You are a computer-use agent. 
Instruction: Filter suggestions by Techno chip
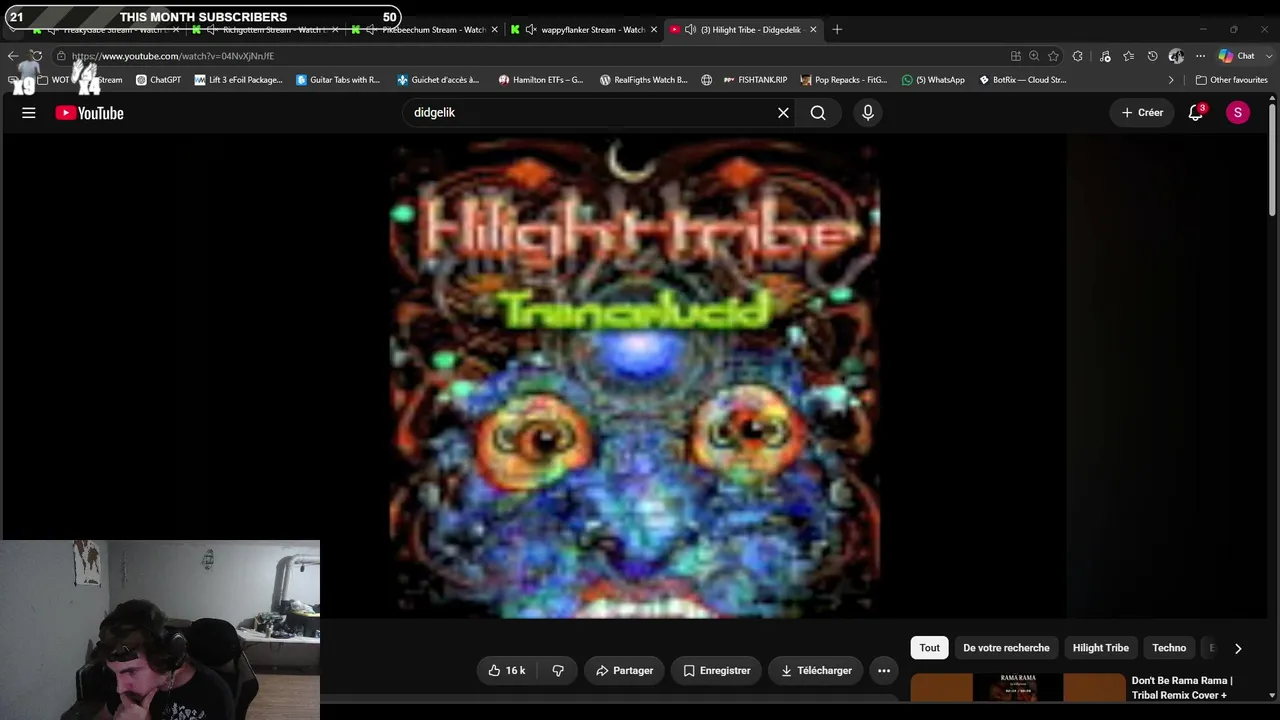coord(1169,648)
